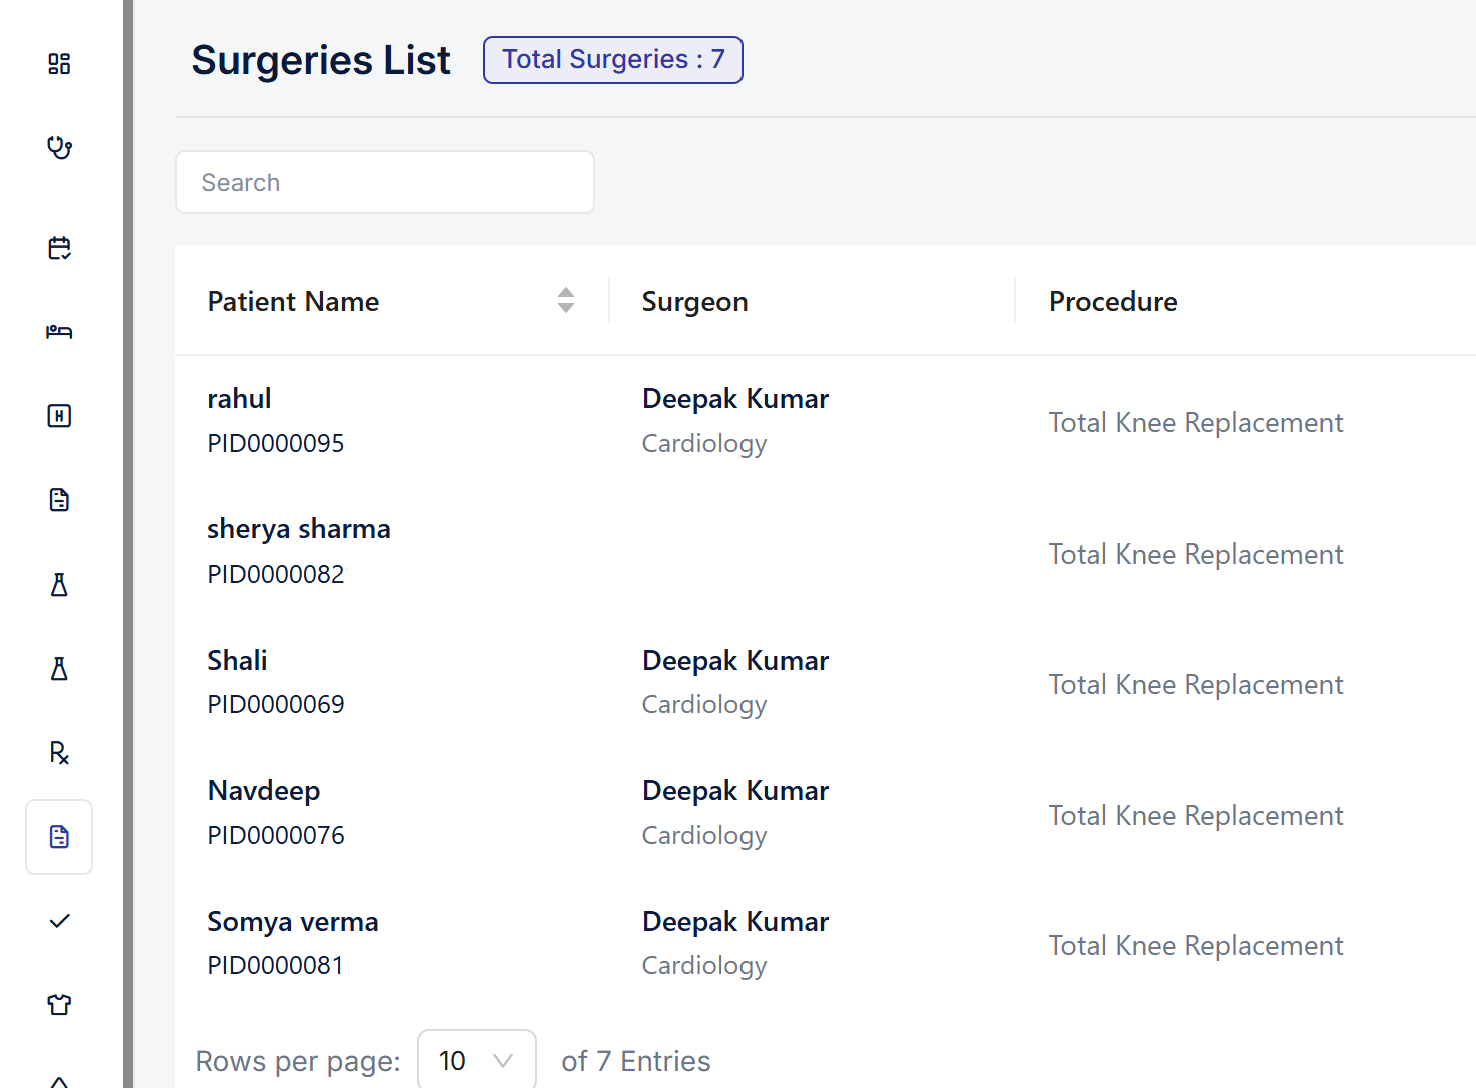Select Somya verma's Total Knee Replacement procedure

coord(1195,946)
